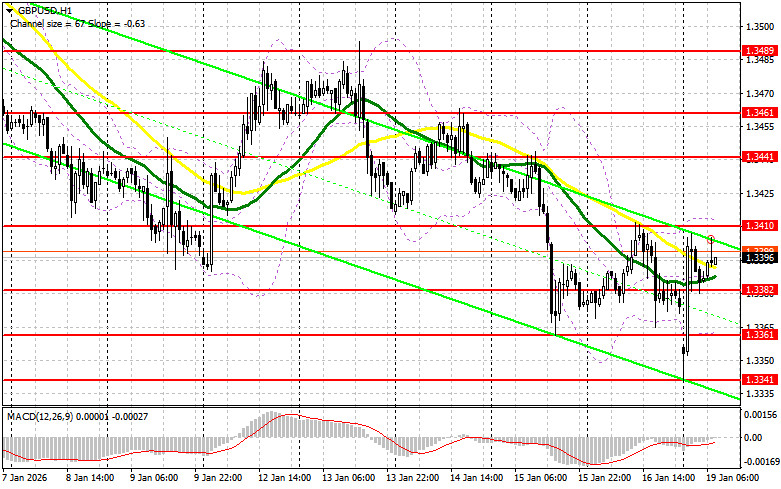Click the 1.3441 red price label
Viewport: 781px width, 489px height.
tap(760, 157)
